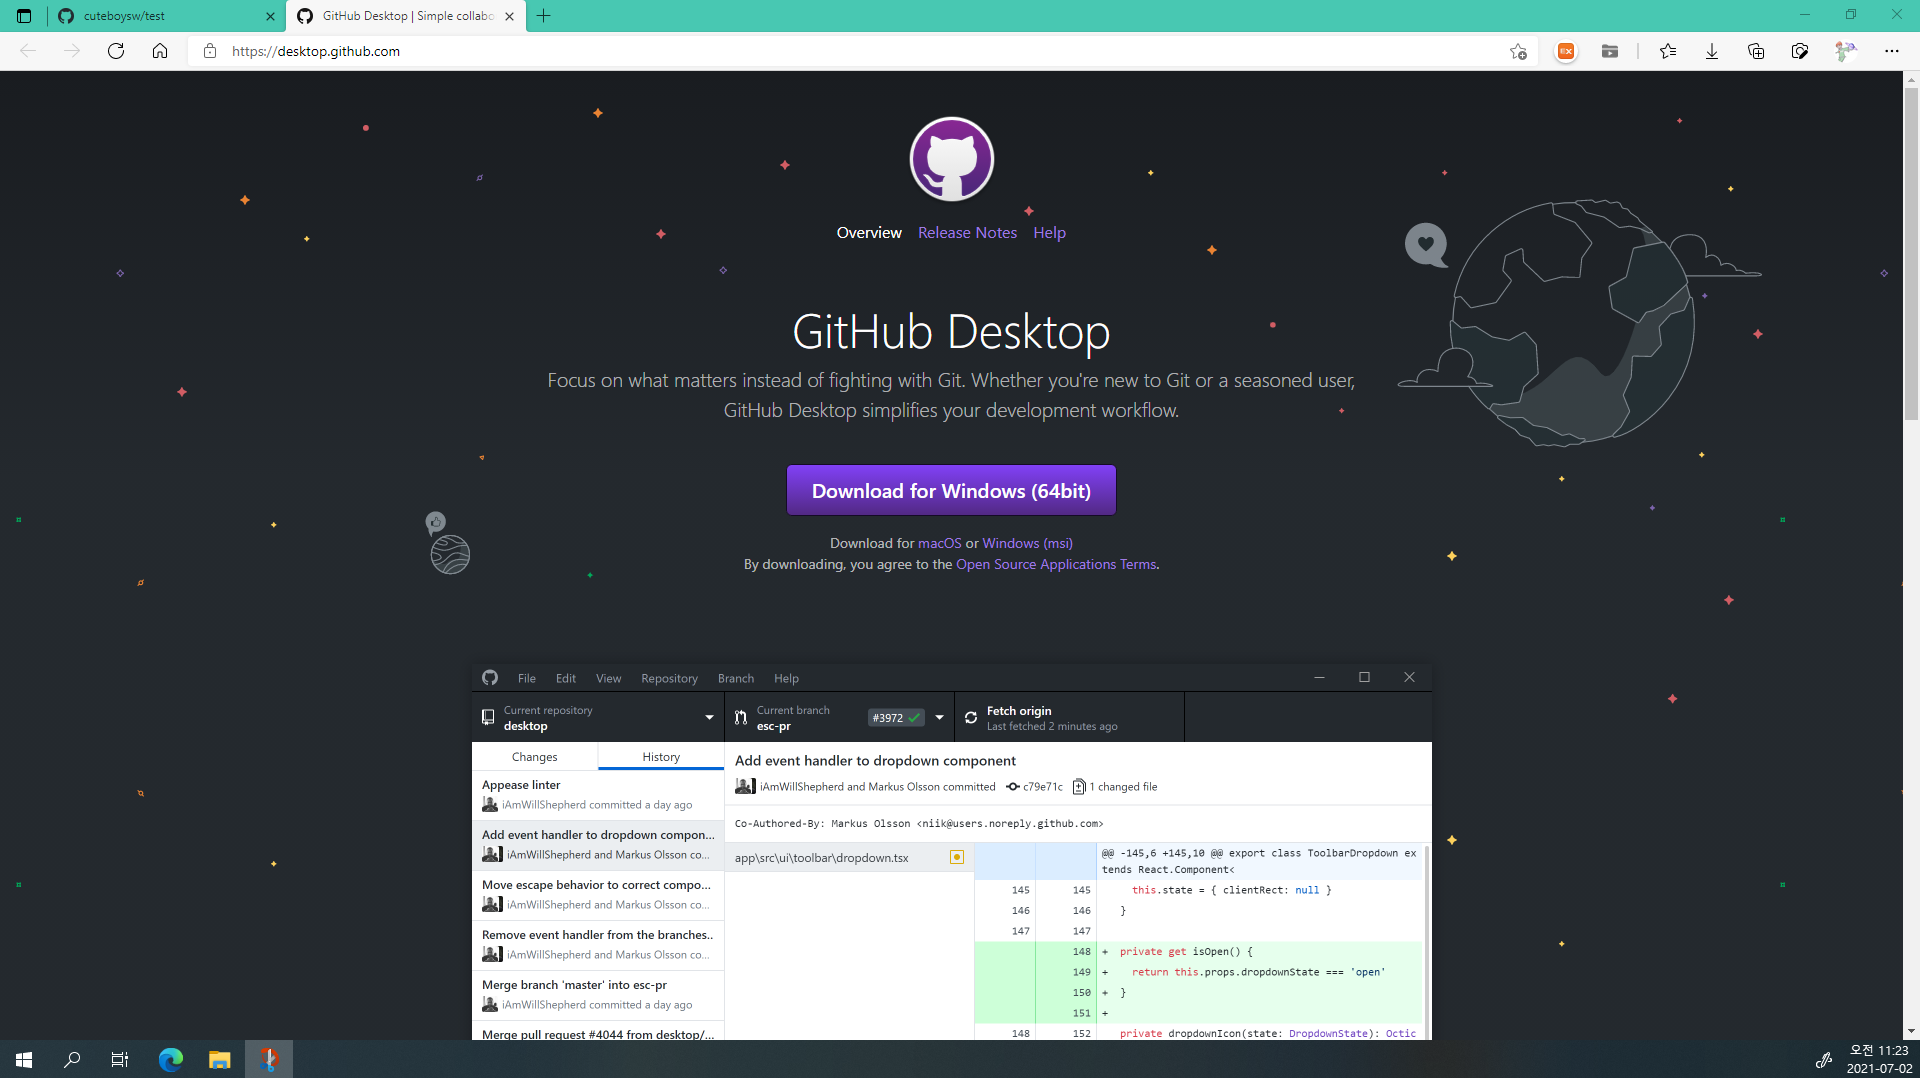Go forward to the next page
Screen dimensions: 1920x1078
pos(72,51)
